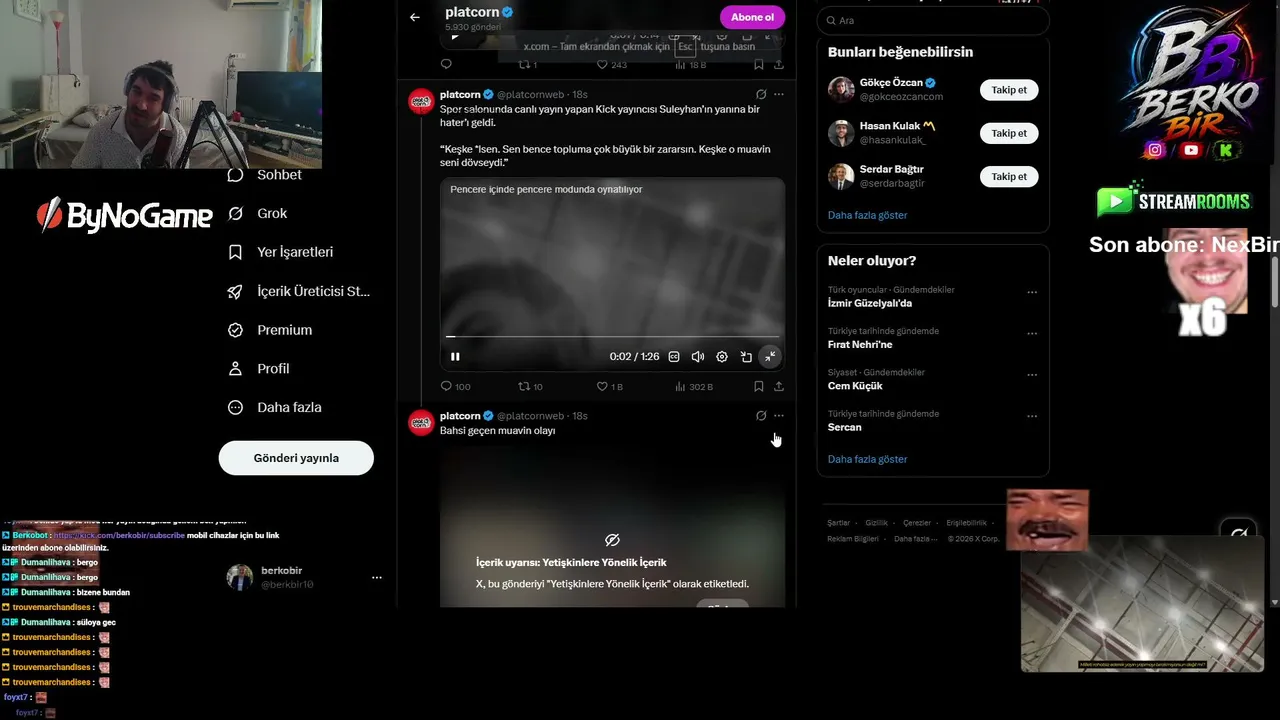Screen dimensions: 1280x720
Task: Open options for Sercan trend
Action: [x=1032, y=417]
